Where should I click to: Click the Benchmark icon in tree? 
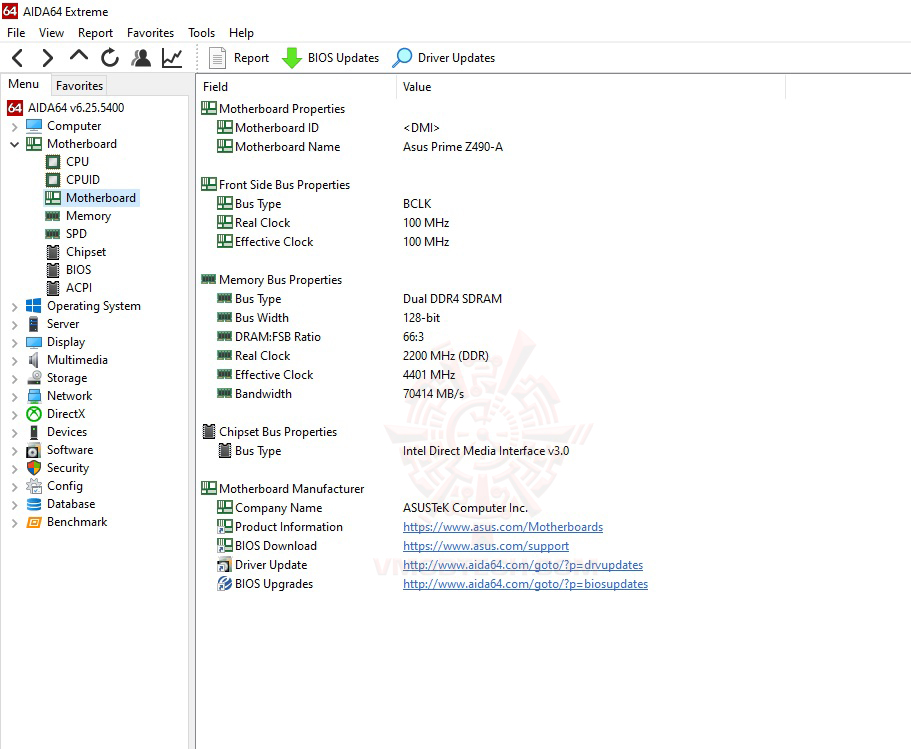(x=34, y=522)
